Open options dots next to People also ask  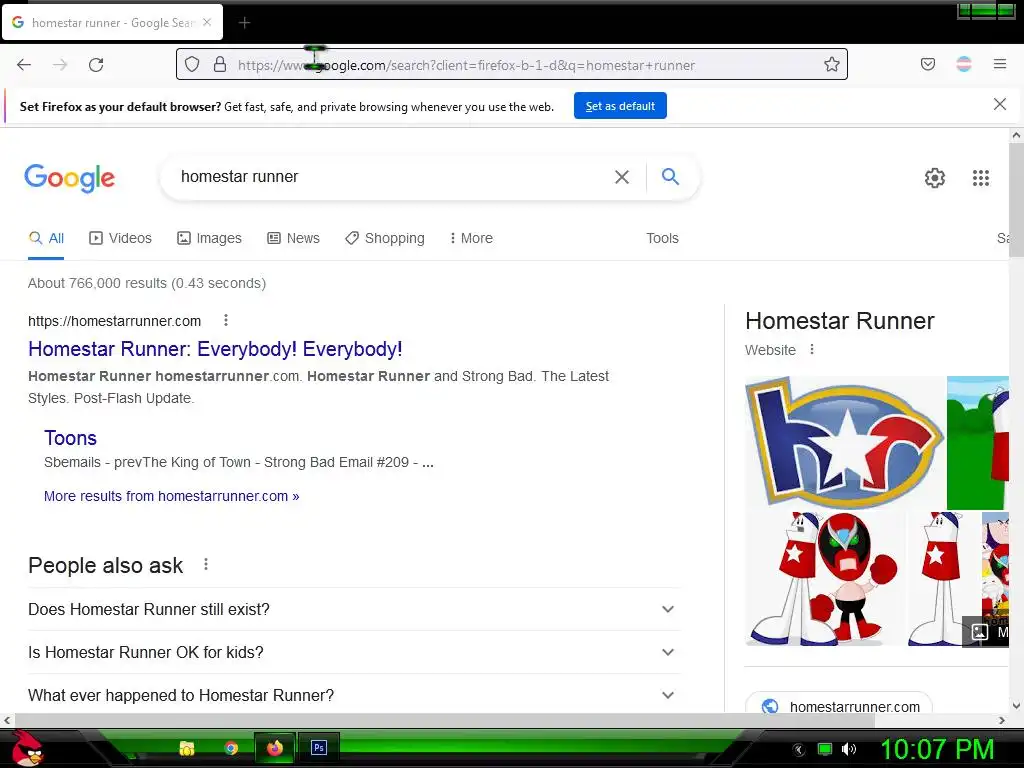(x=206, y=564)
